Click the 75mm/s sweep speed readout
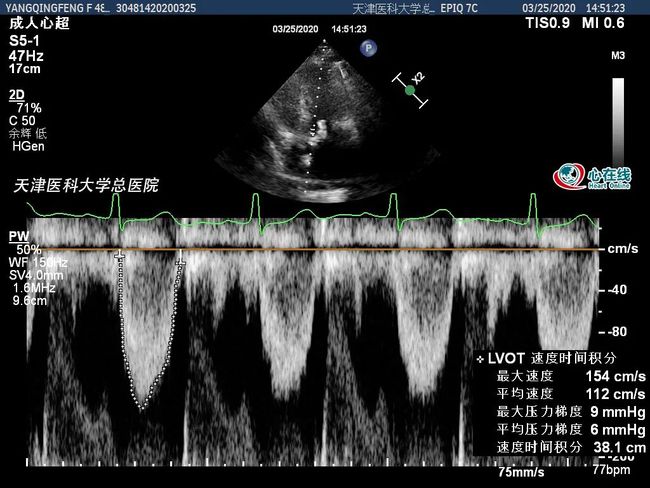Screen dimensions: 650x488 [x=521, y=472]
